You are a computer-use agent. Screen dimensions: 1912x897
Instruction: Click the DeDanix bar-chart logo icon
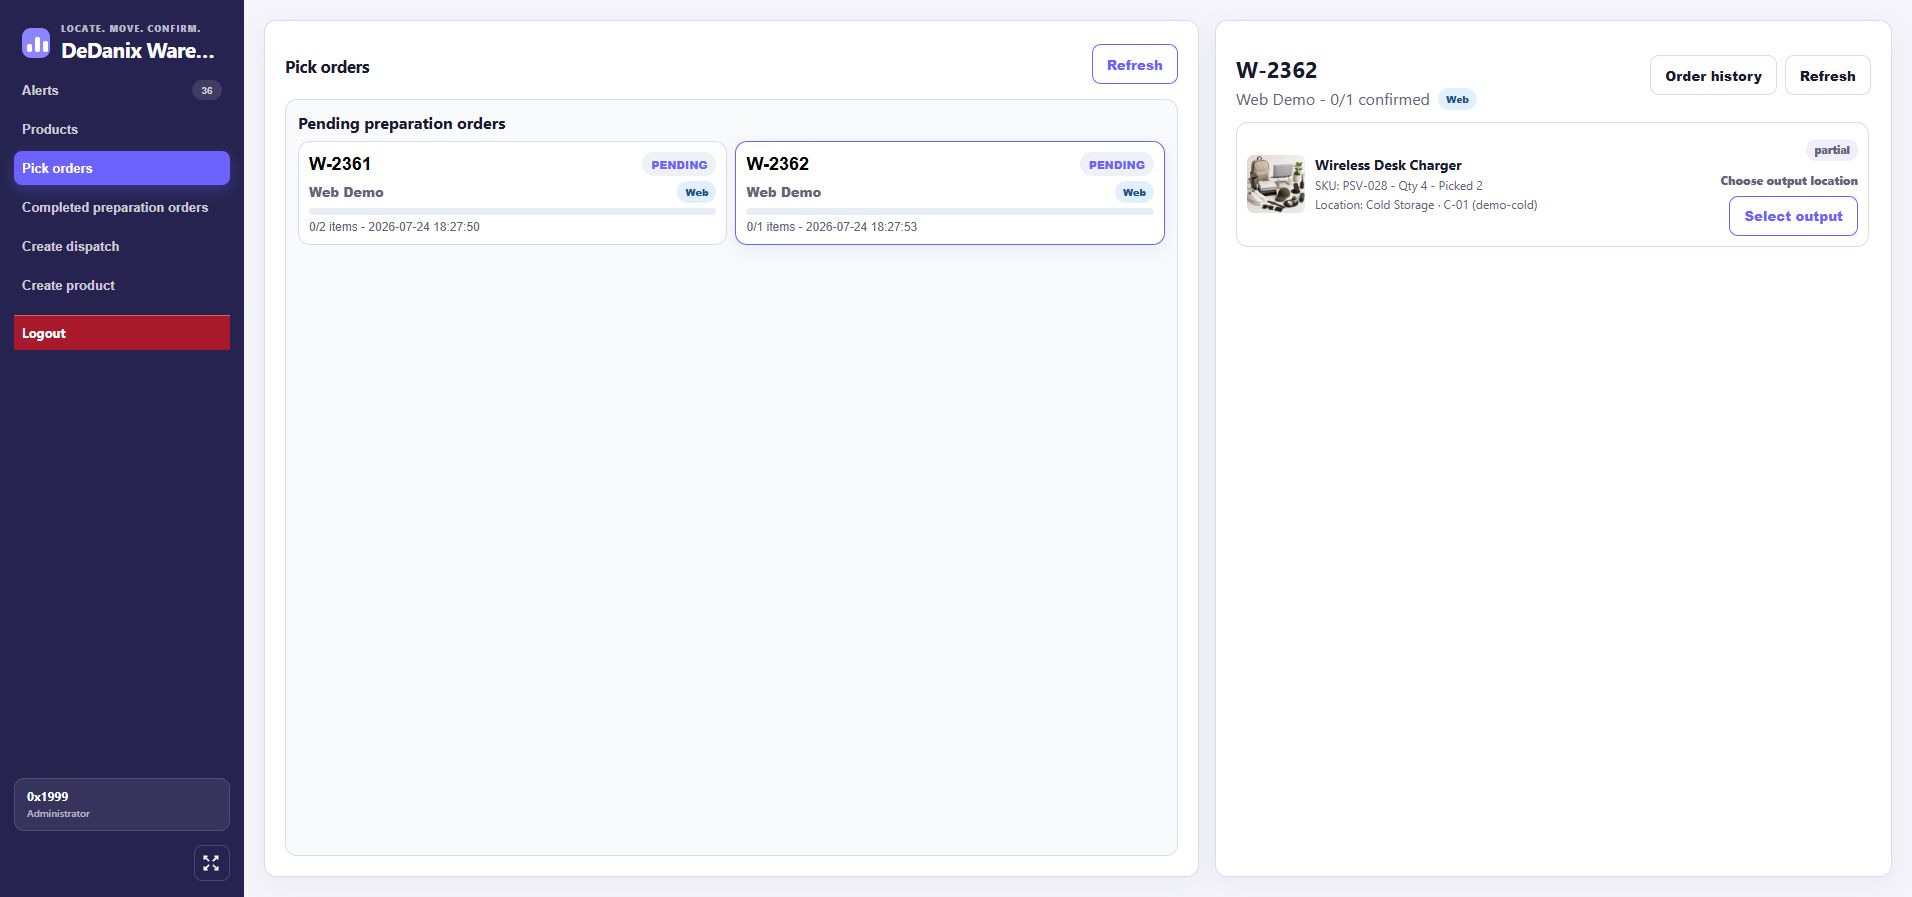tap(36, 42)
